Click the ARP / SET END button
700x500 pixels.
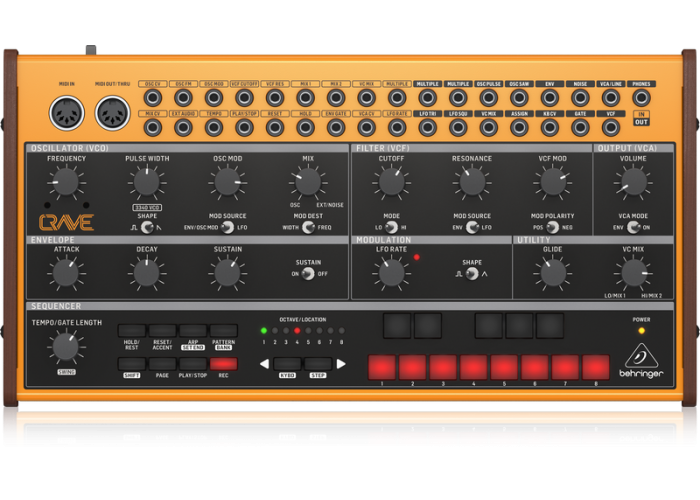tap(193, 331)
